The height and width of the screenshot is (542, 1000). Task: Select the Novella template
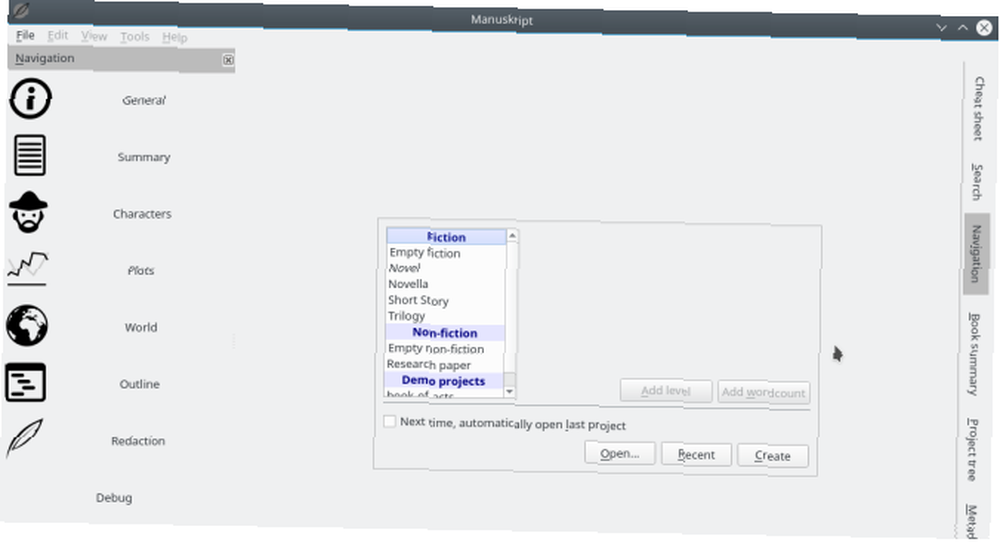tap(446, 284)
